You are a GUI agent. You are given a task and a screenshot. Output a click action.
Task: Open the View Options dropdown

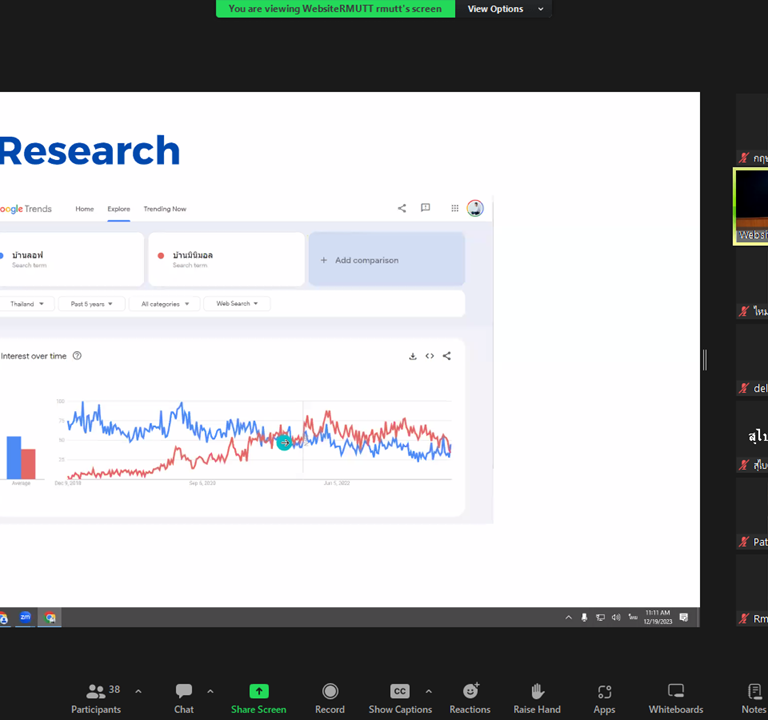click(504, 9)
